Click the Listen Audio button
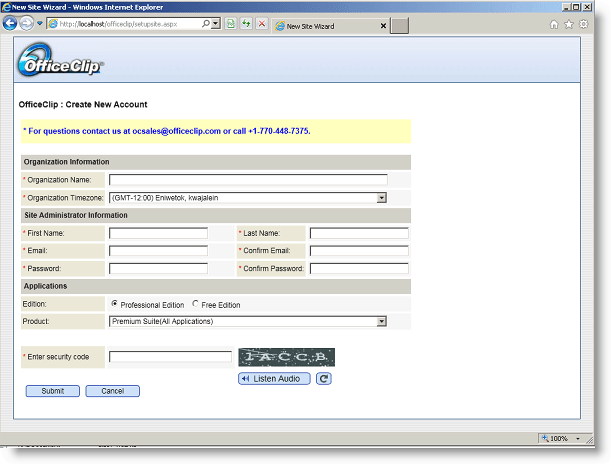 (x=274, y=379)
